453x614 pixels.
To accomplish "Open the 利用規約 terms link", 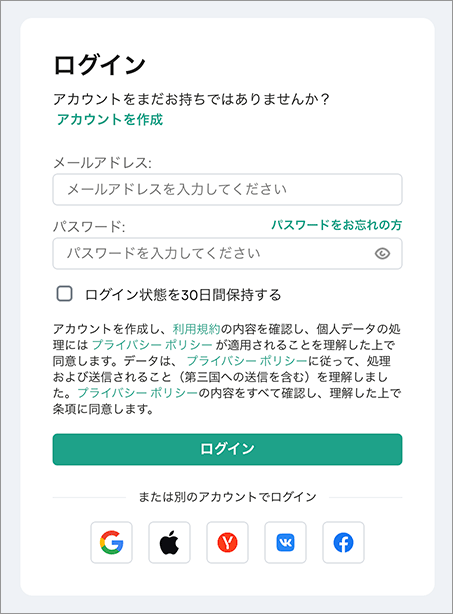I will click(x=197, y=329).
